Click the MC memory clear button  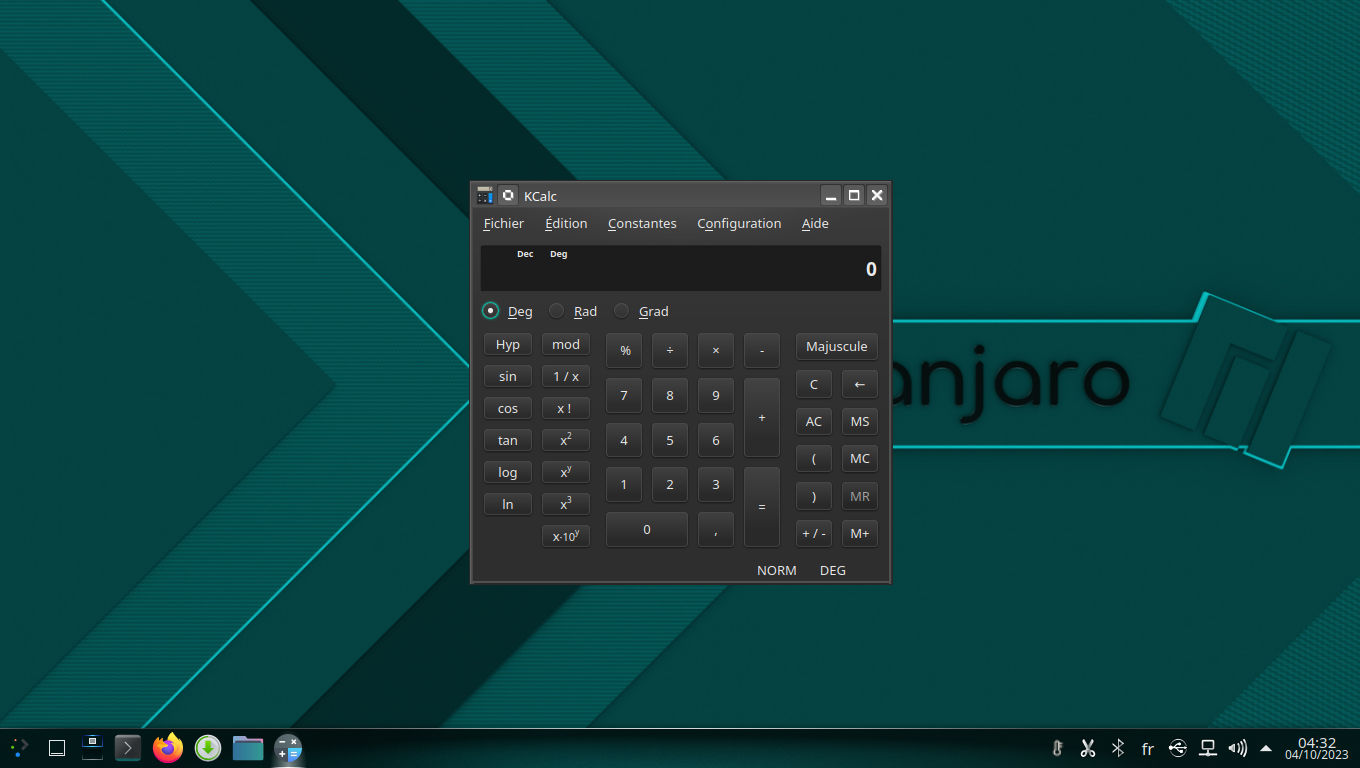860,458
